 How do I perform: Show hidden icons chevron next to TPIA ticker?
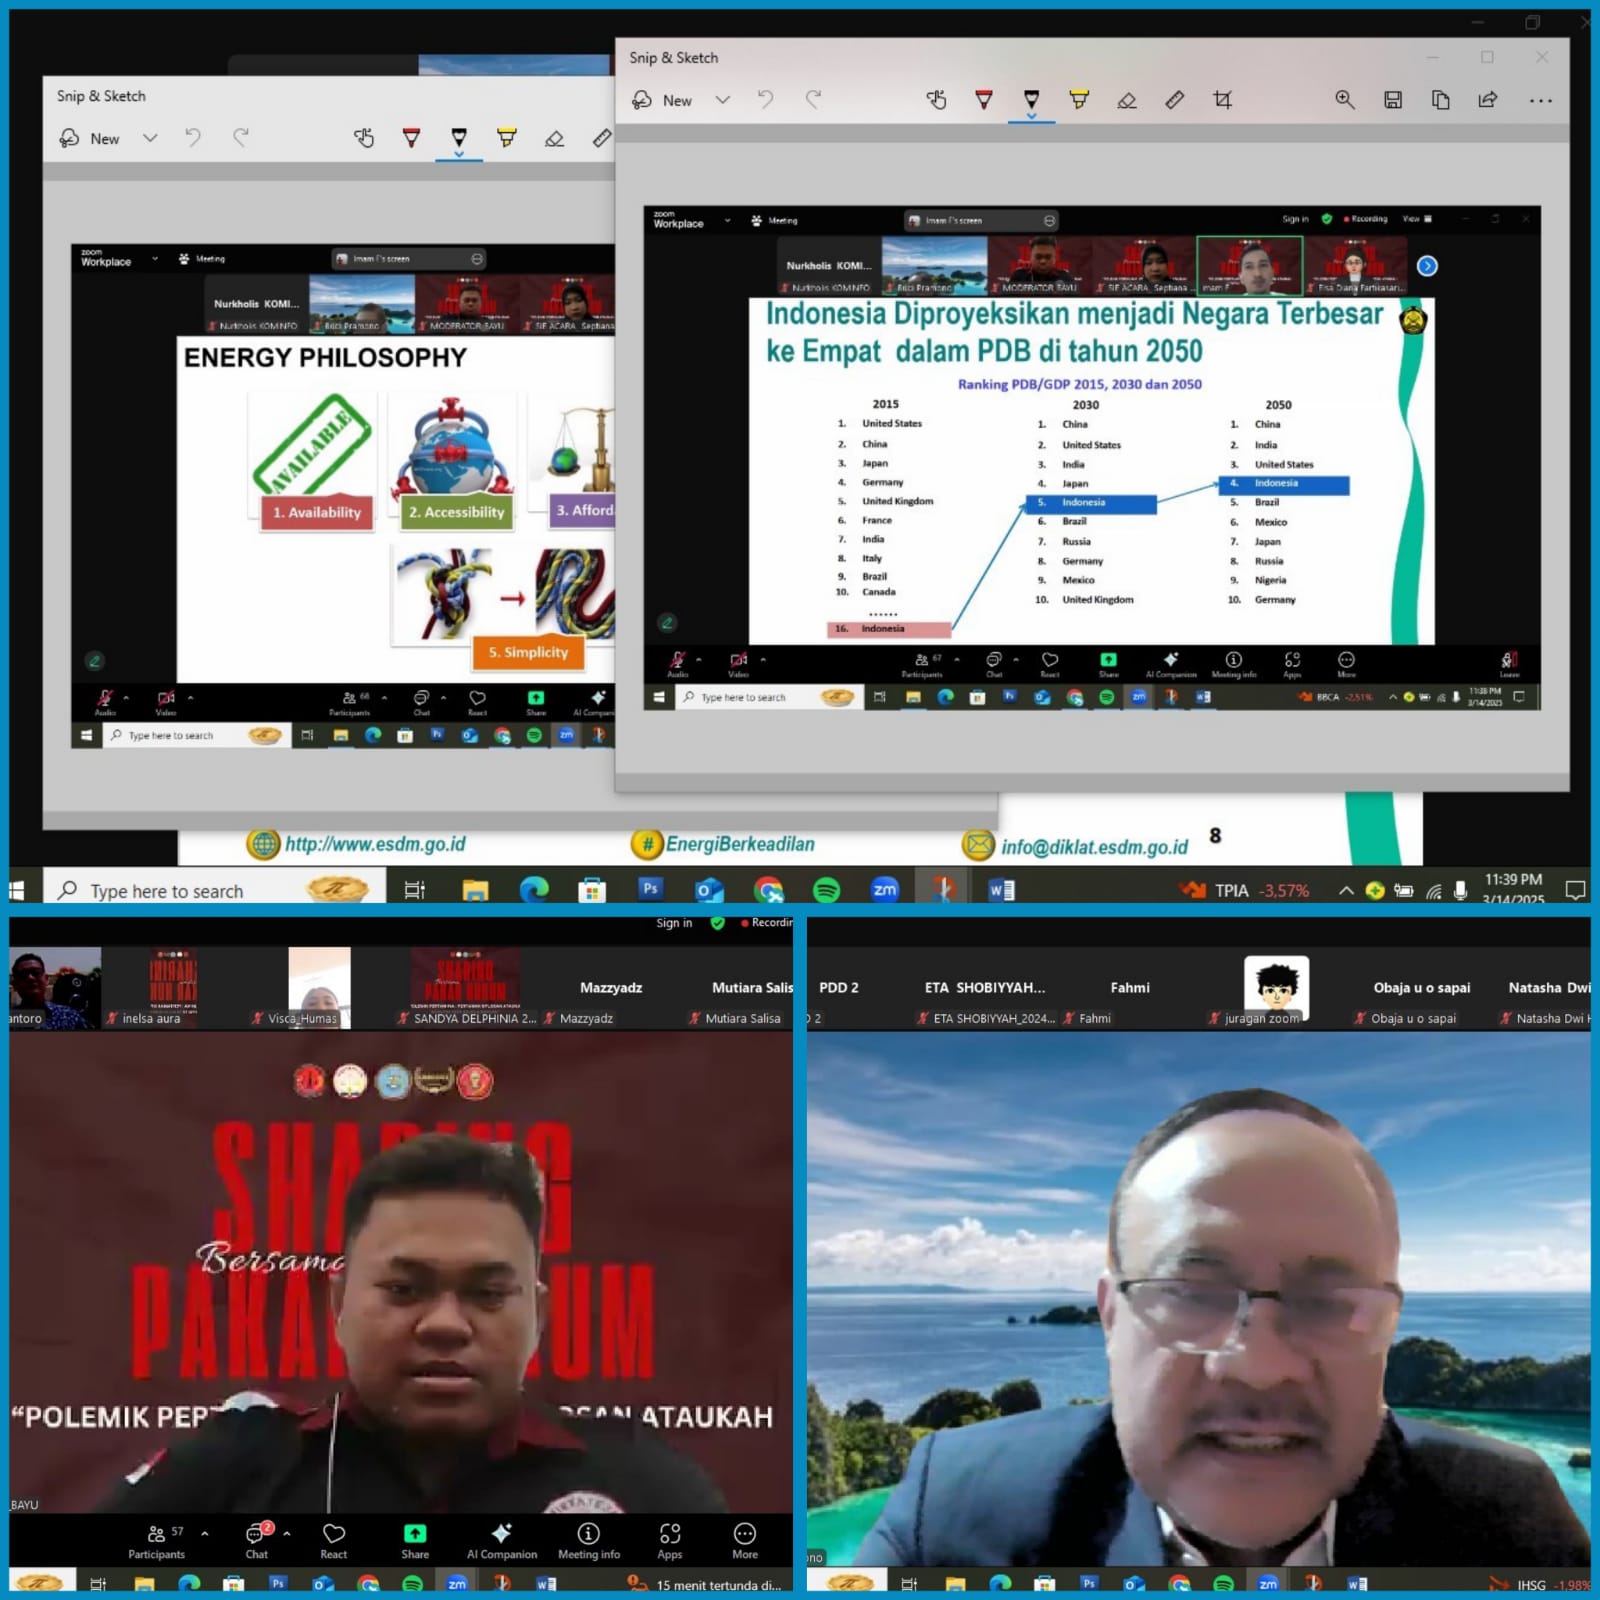pyautogui.click(x=1346, y=890)
